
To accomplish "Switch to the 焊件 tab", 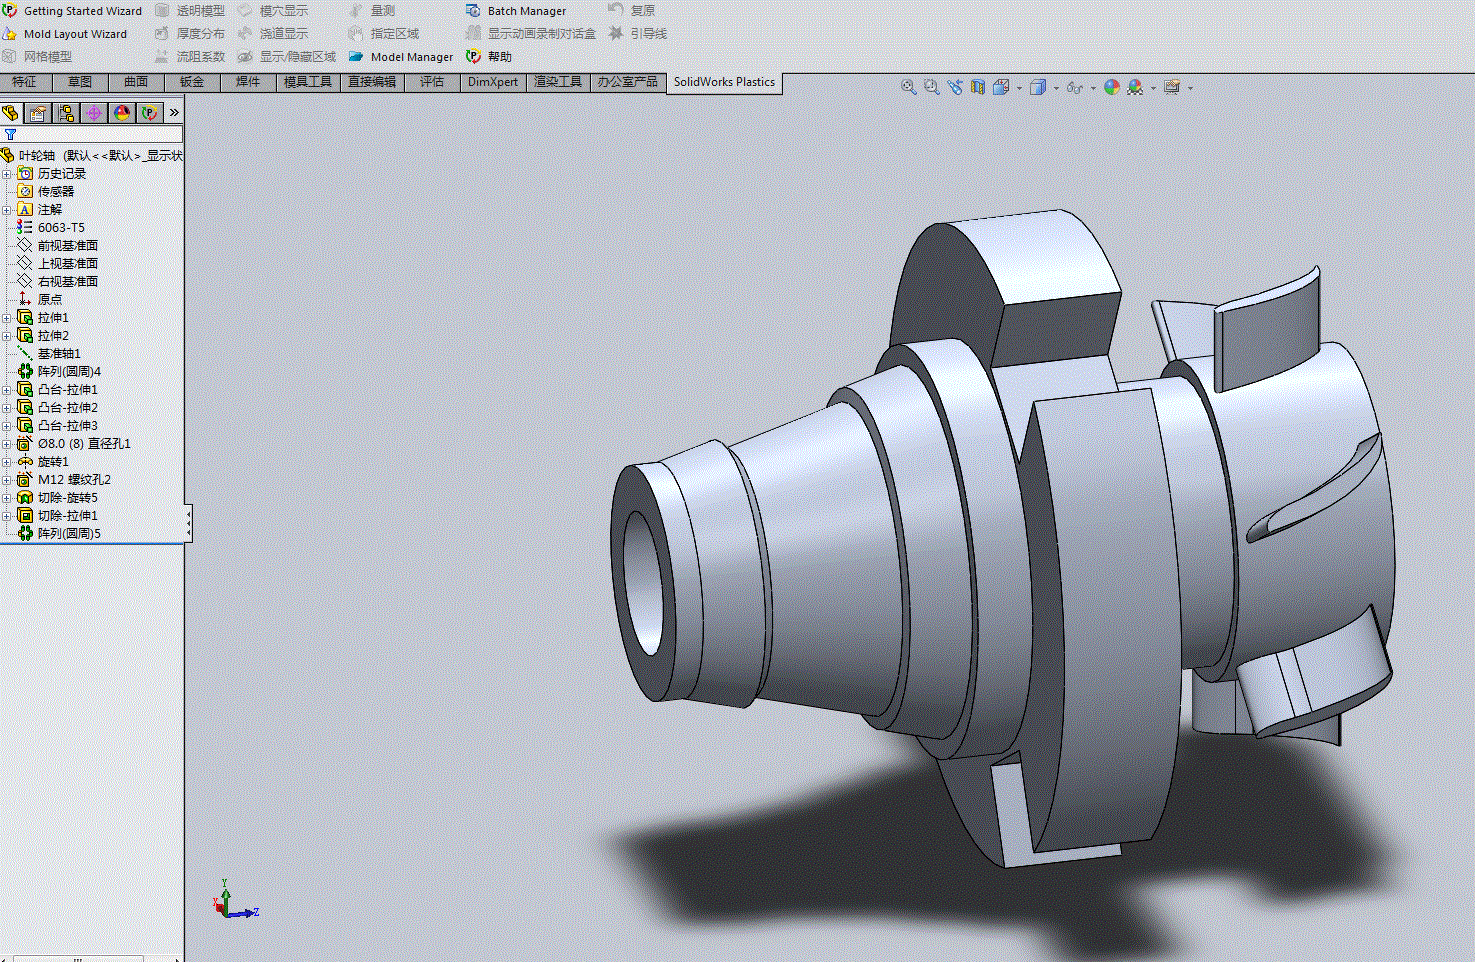I will point(248,82).
